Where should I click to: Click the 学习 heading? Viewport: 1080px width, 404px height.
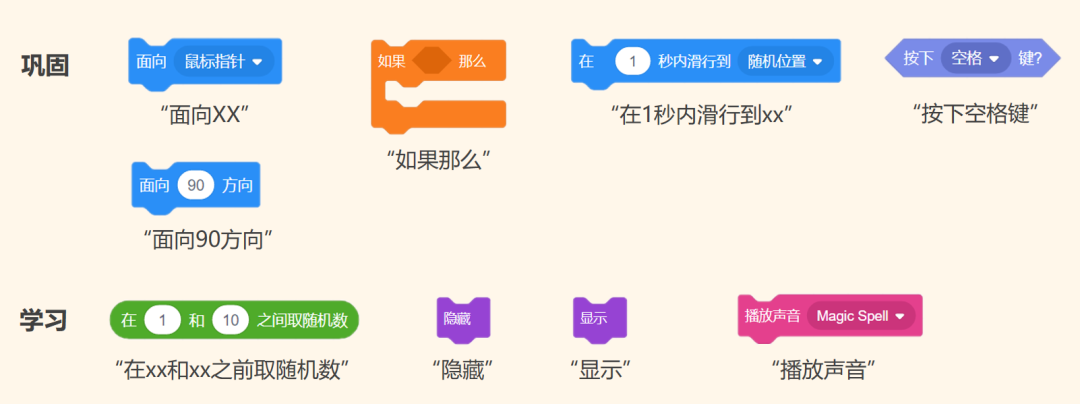pos(43,321)
